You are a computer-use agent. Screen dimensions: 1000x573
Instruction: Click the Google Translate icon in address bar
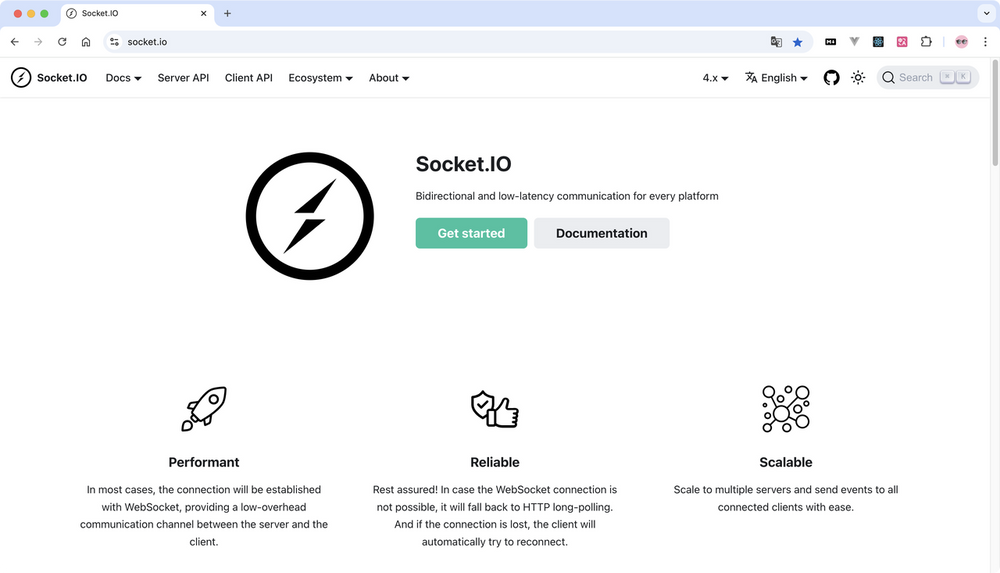pos(776,42)
